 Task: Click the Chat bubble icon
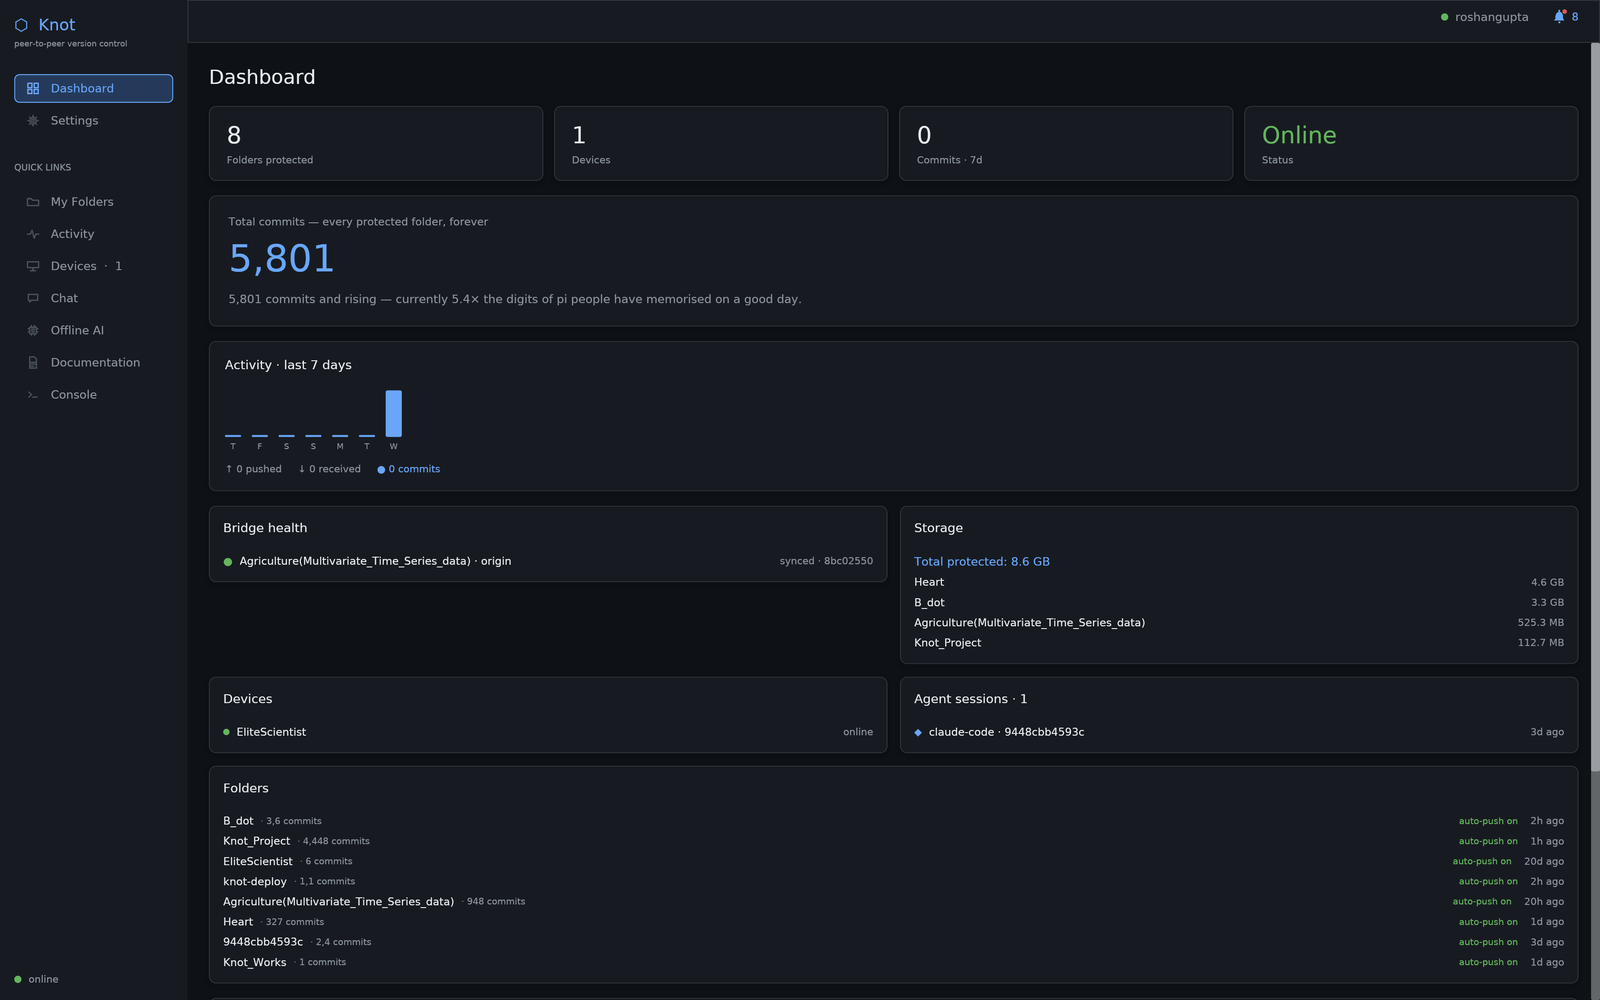point(33,298)
